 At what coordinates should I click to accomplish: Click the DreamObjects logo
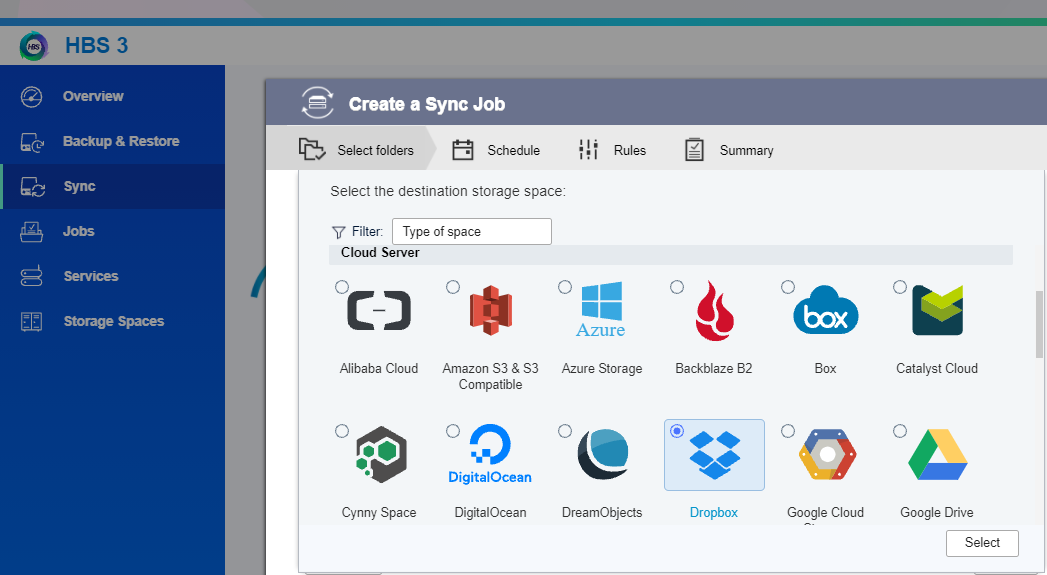click(x=603, y=454)
